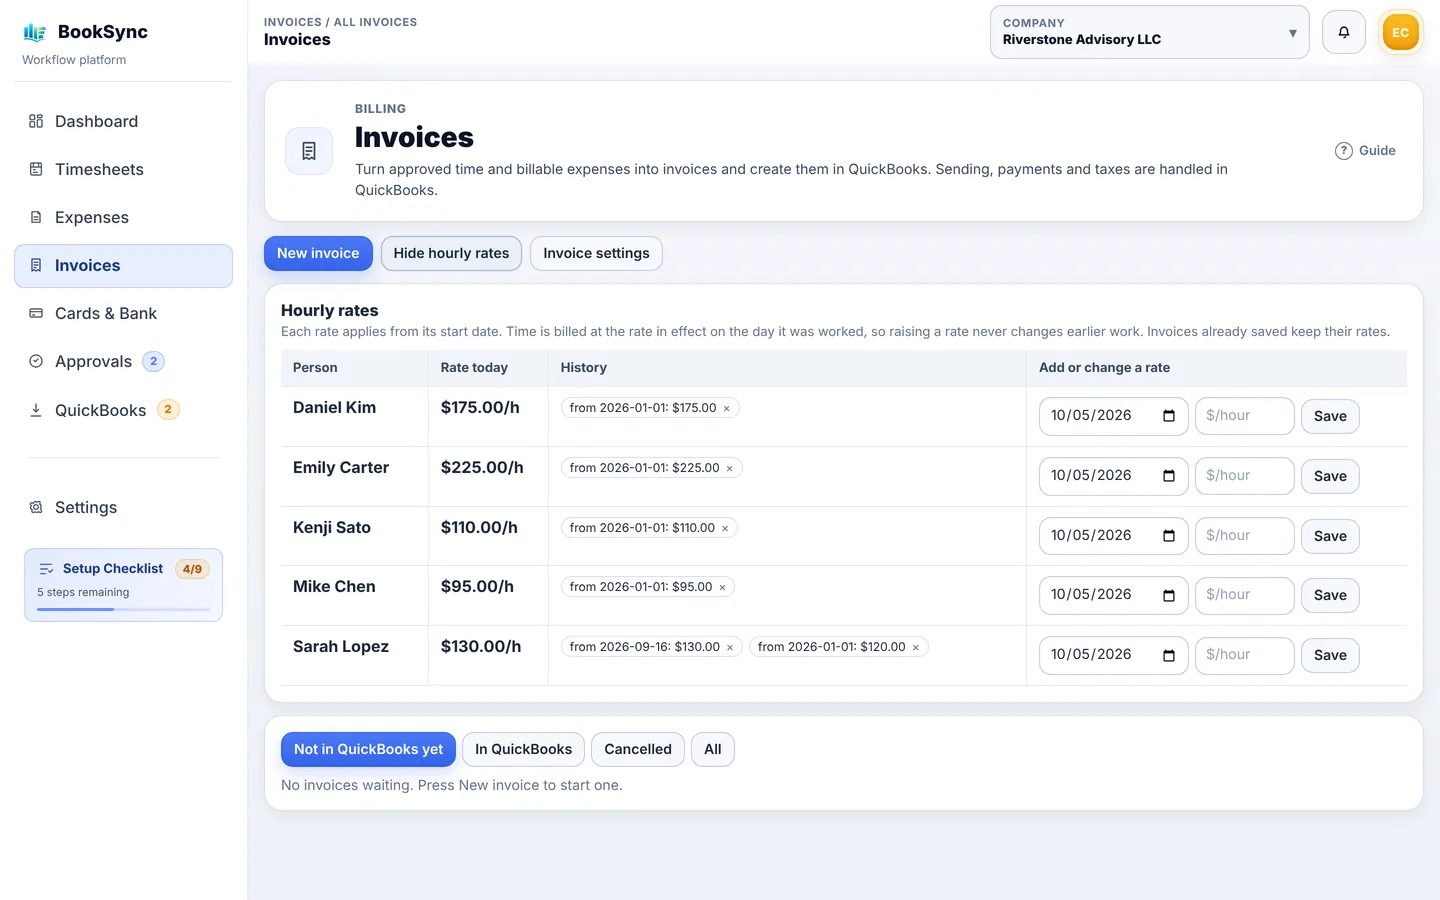Show the Not in QuickBooks yet tab
The image size is (1440, 900).
click(368, 749)
